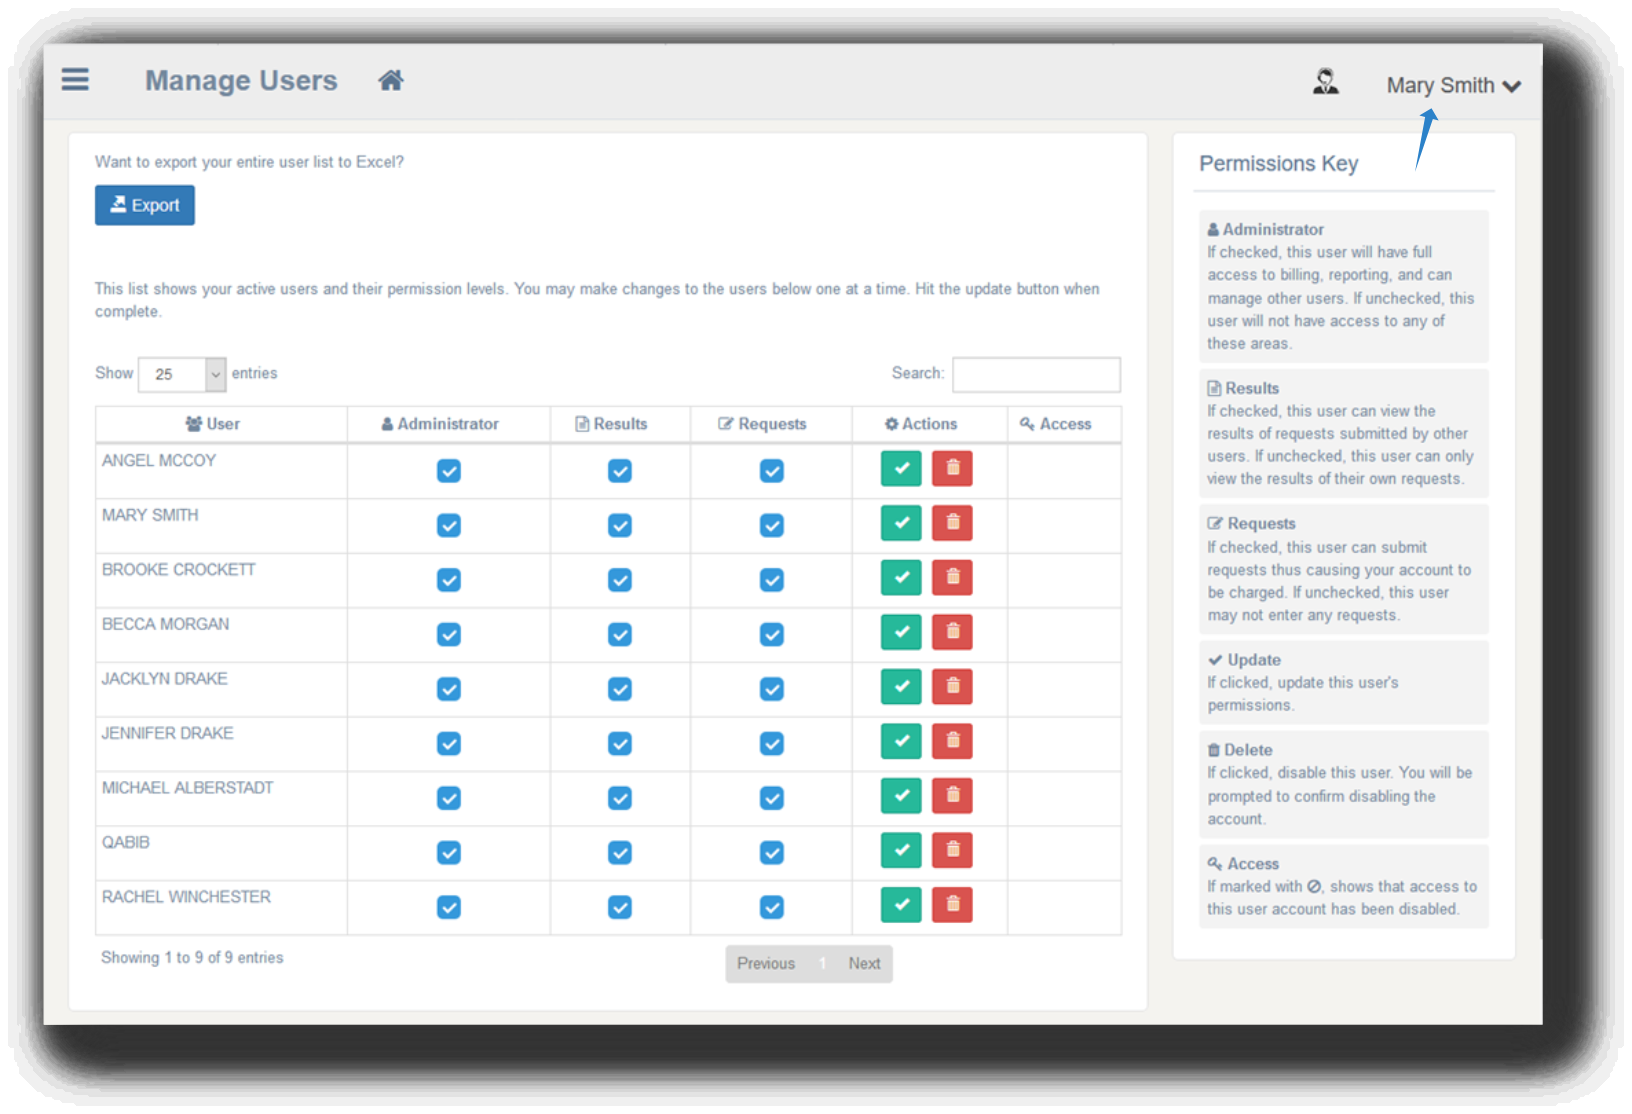Delete user Jennifer Drake
The width and height of the screenshot is (1632, 1114).
[x=952, y=741]
